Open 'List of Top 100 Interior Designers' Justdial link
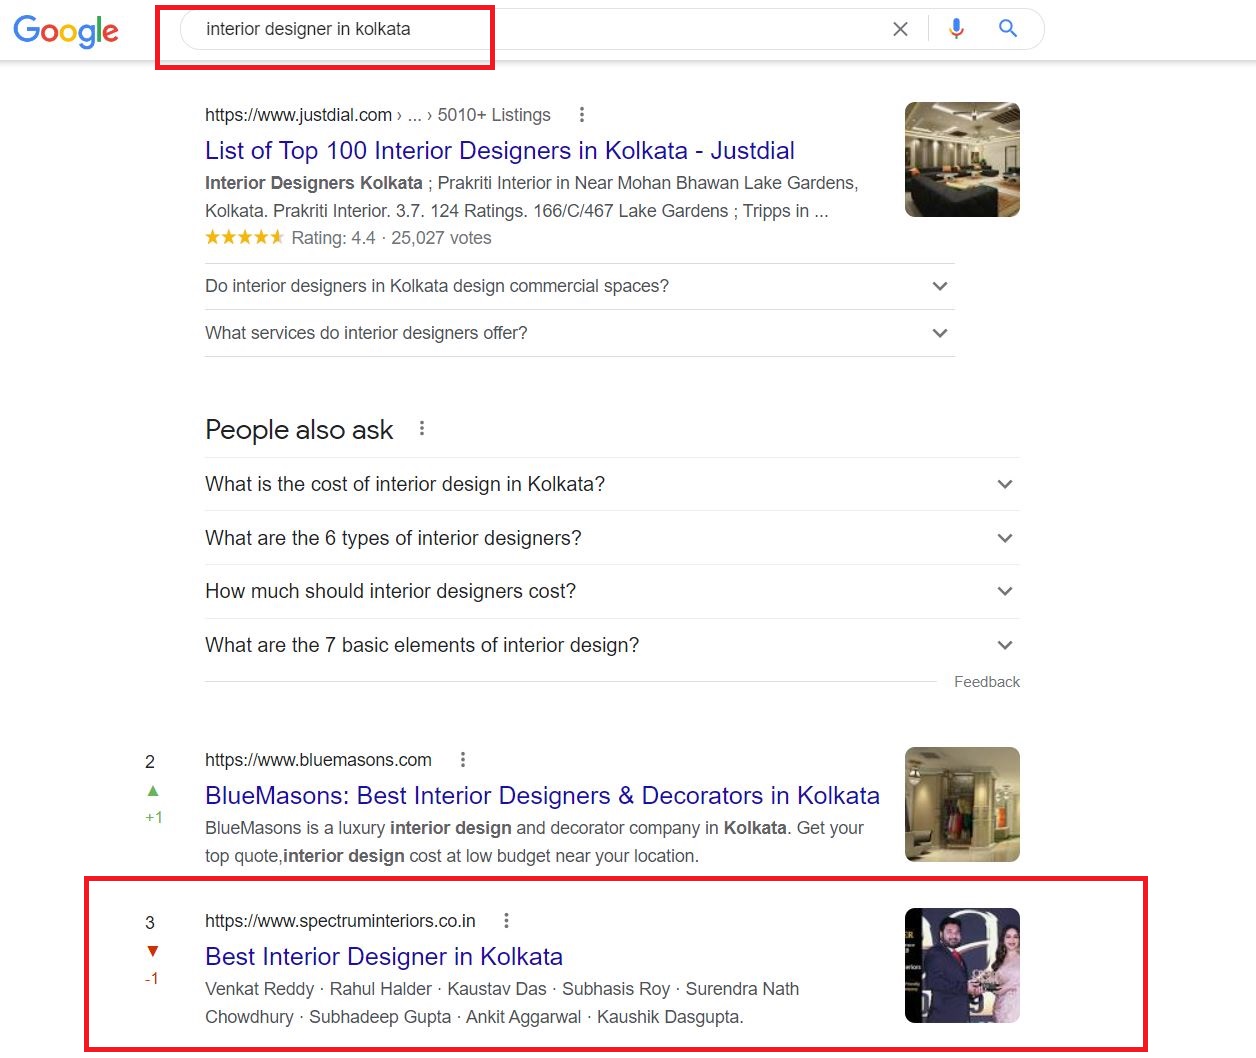This screenshot has width=1256, height=1058. point(499,151)
